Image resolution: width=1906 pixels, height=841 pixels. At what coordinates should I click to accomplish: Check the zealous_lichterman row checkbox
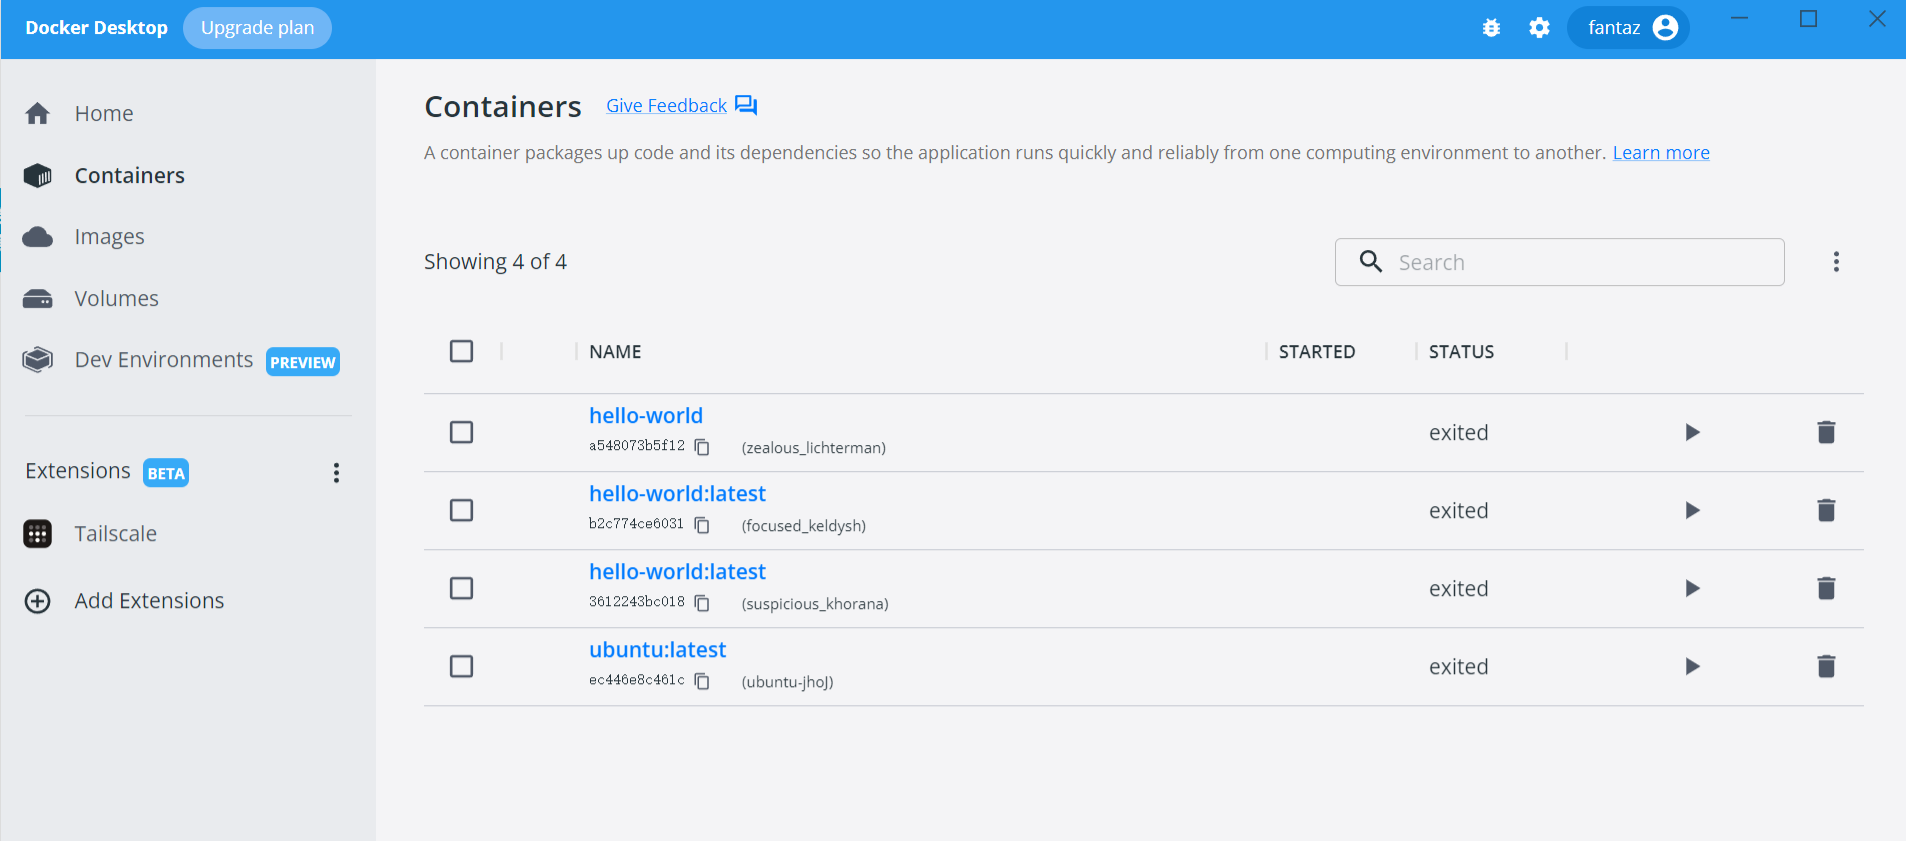click(461, 432)
